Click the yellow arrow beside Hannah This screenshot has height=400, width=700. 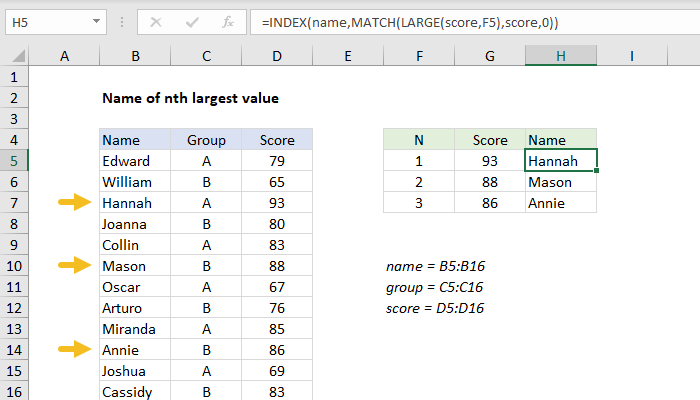click(73, 203)
